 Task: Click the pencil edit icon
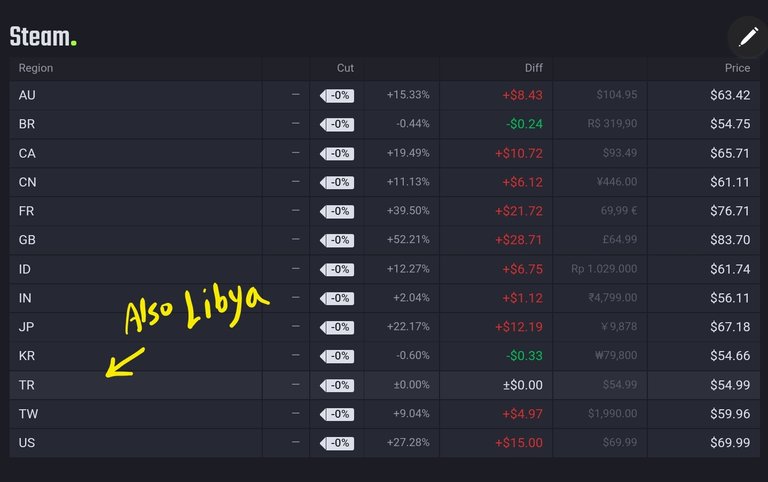(x=748, y=37)
